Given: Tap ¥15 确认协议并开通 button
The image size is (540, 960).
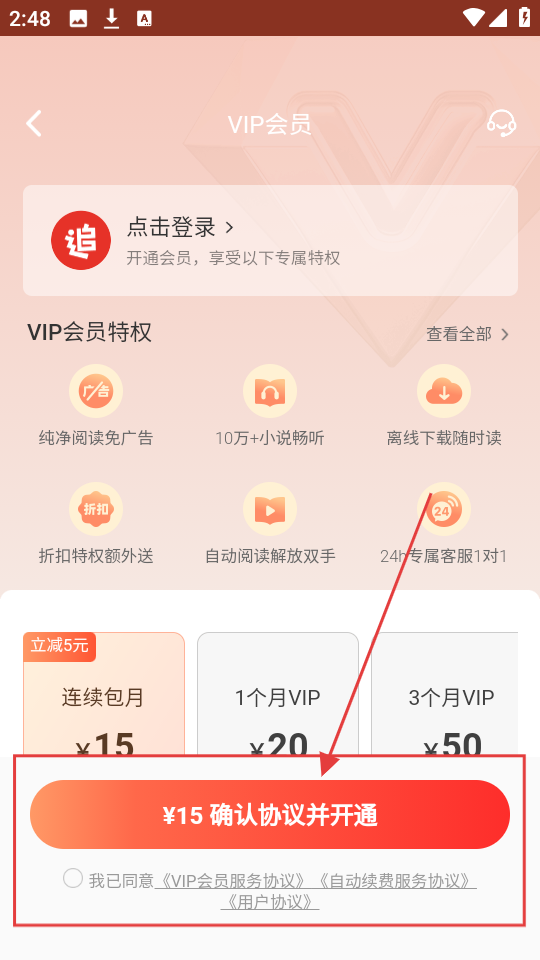Looking at the screenshot, I should point(270,814).
